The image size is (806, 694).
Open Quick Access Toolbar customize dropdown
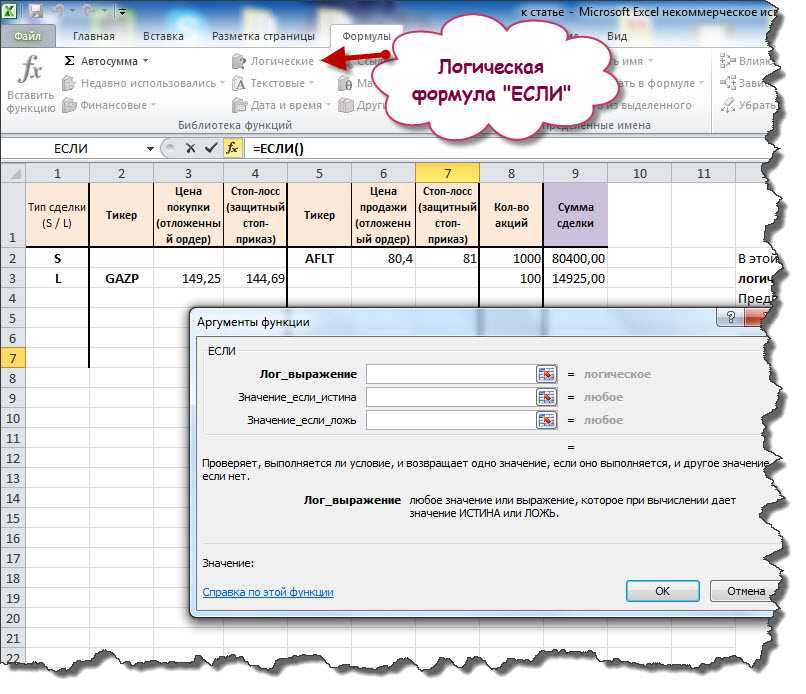[122, 11]
